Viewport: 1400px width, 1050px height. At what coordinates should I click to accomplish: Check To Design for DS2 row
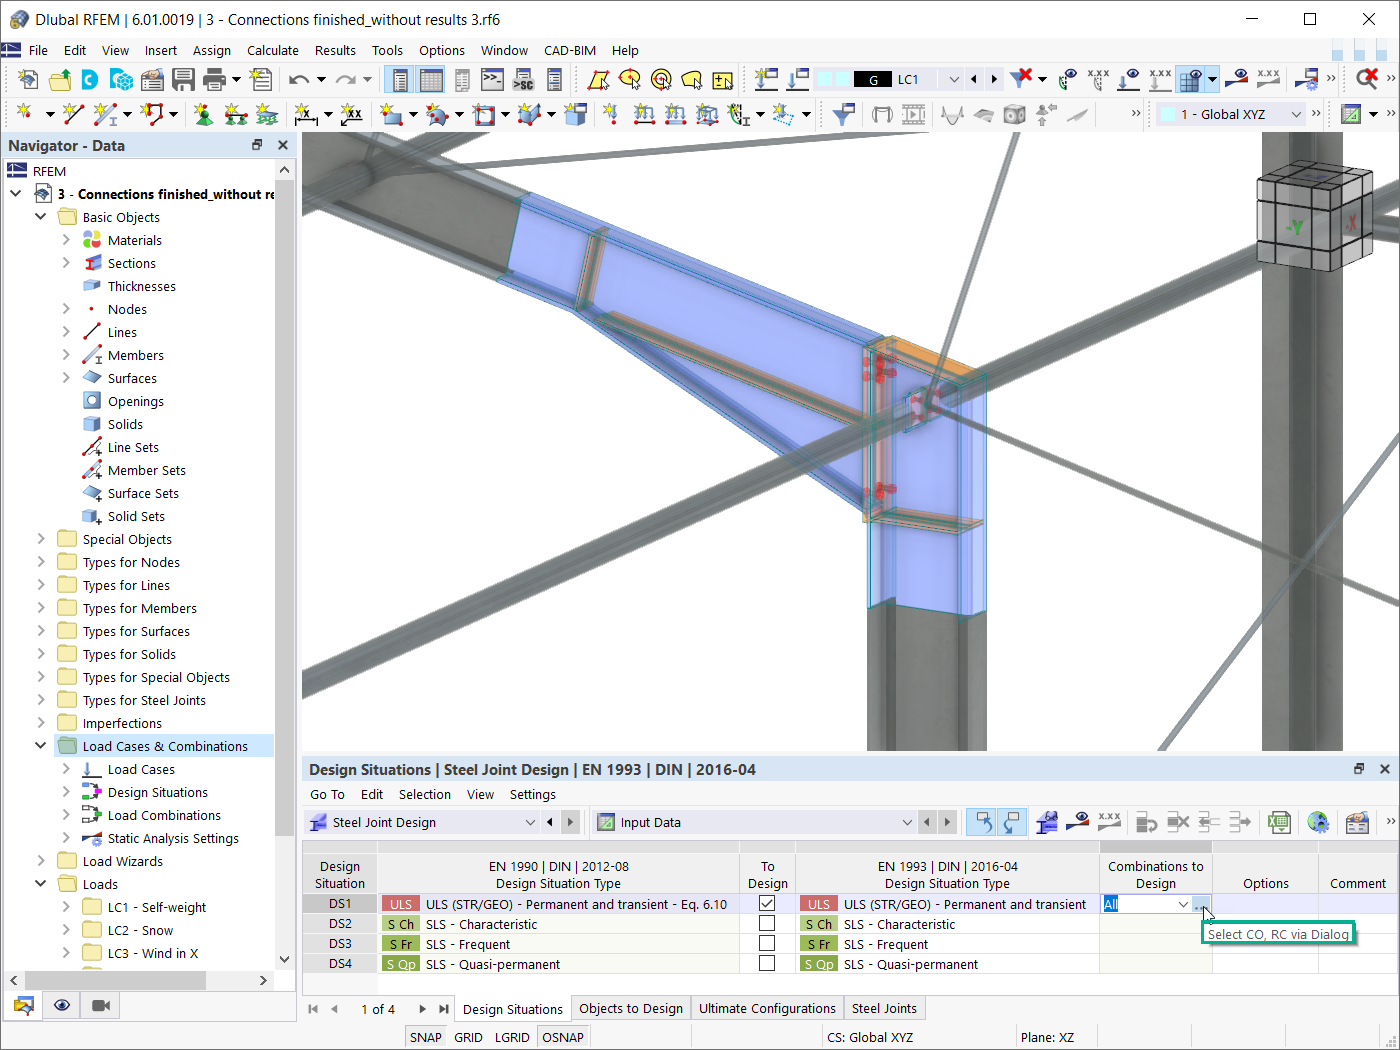coord(767,923)
